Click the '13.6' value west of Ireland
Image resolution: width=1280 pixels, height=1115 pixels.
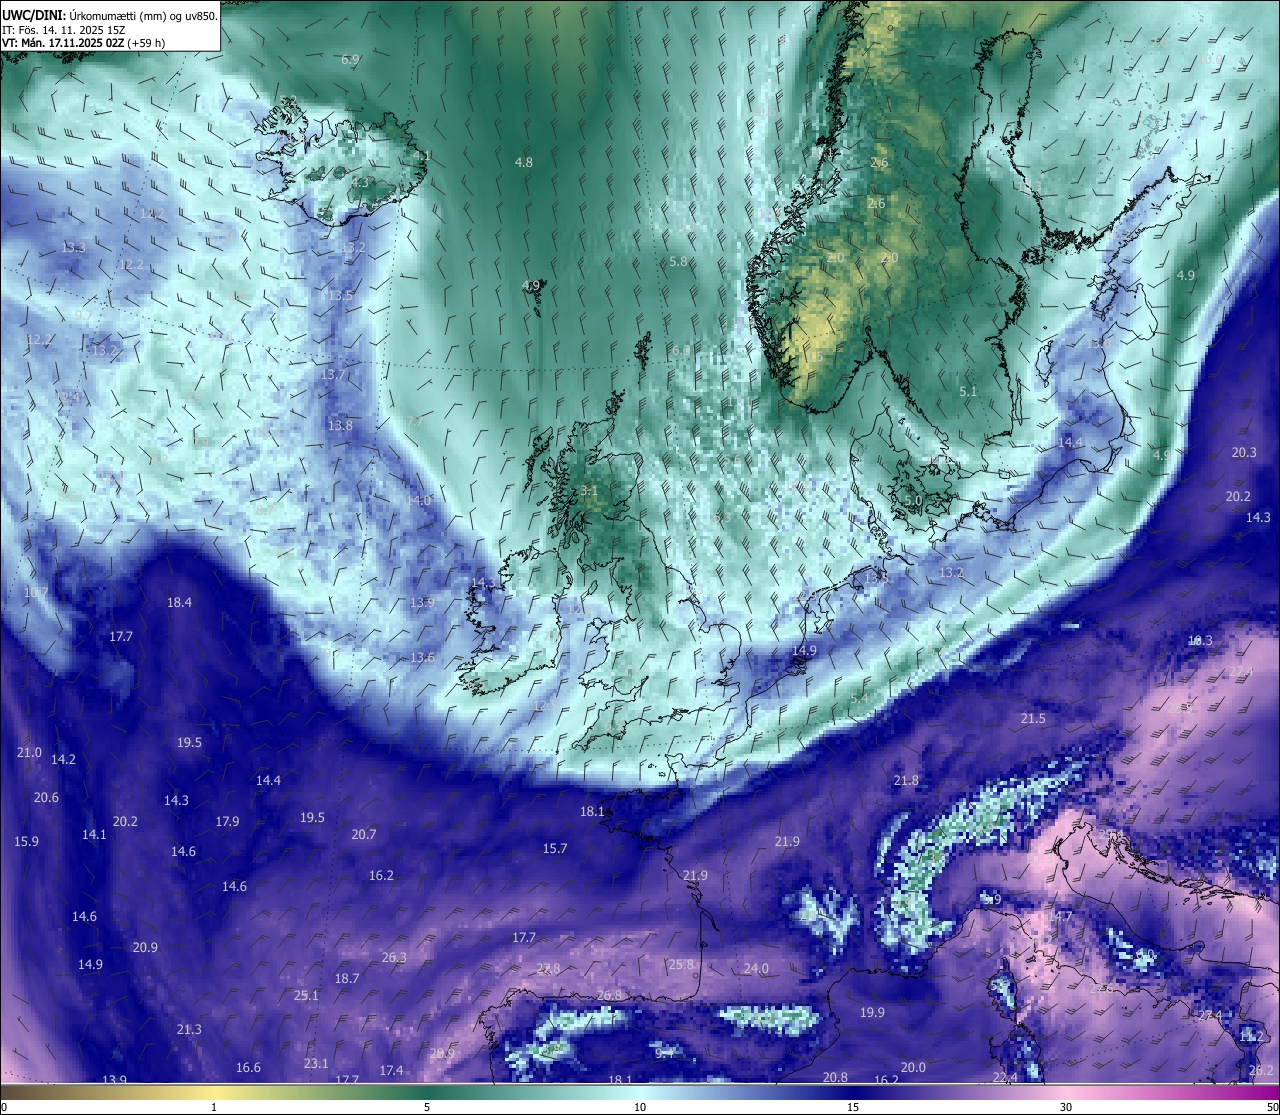tap(423, 658)
